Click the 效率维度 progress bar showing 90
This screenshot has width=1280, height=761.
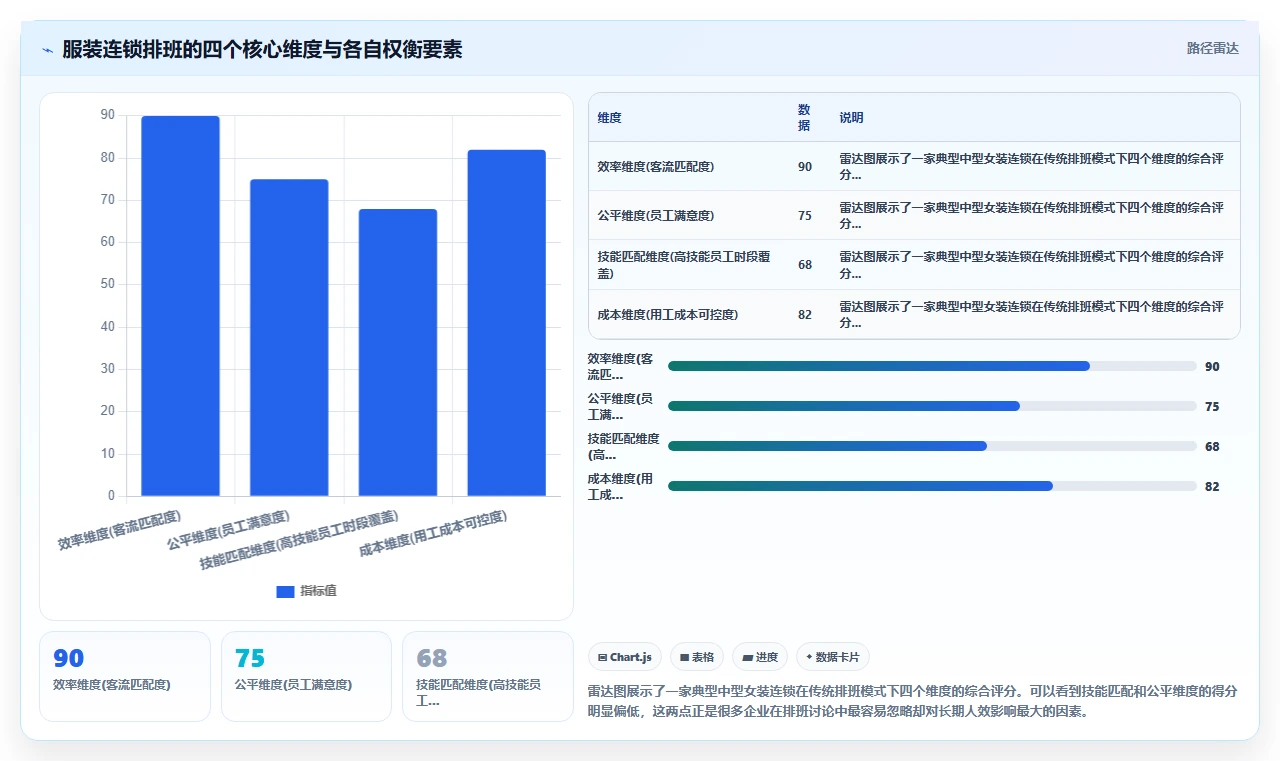pyautogui.click(x=932, y=366)
